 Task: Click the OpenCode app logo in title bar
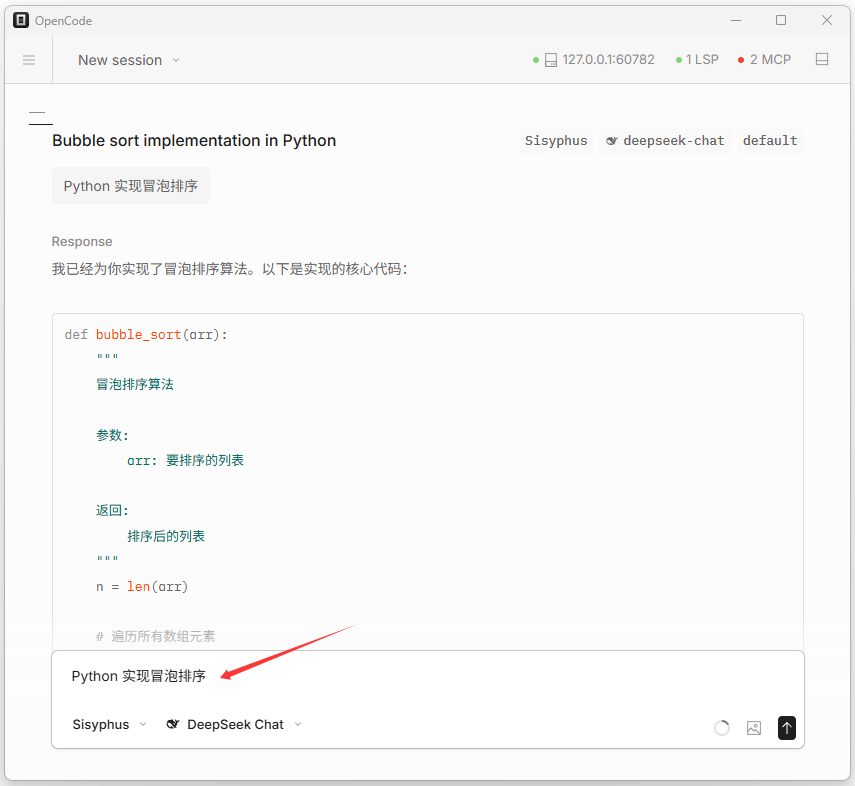click(20, 20)
